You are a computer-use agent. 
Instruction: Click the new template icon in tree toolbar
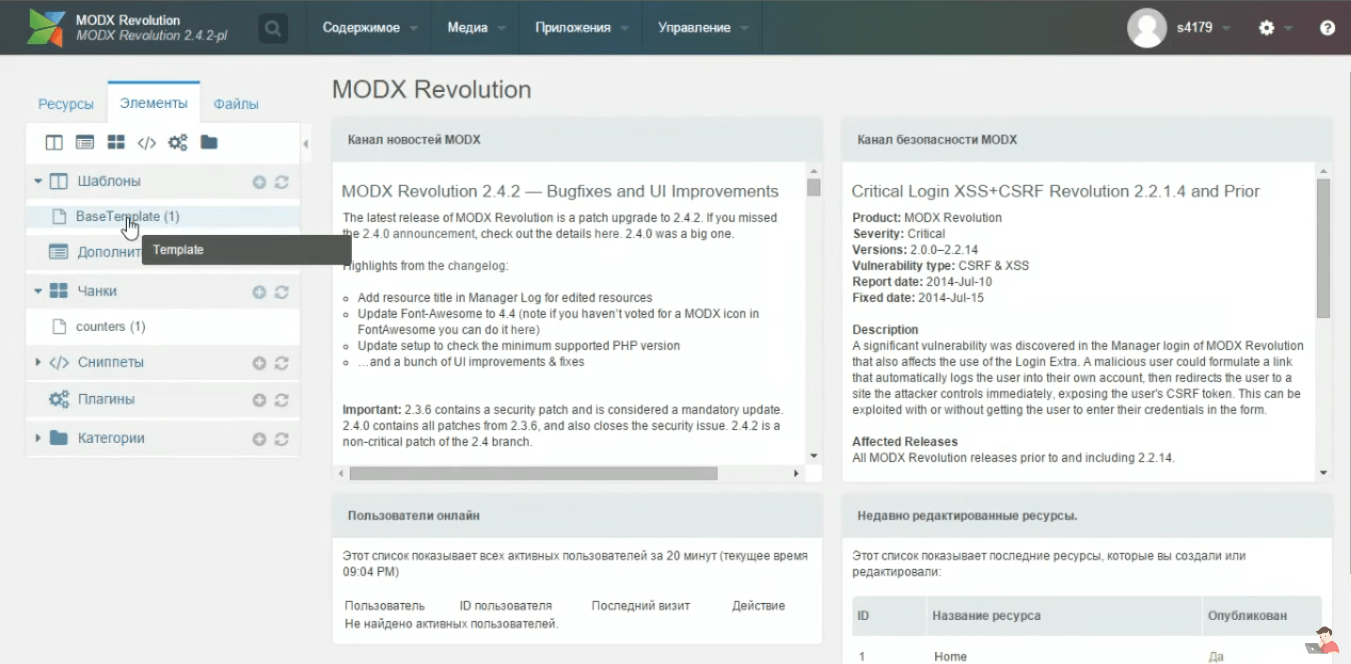pyautogui.click(x=54, y=143)
